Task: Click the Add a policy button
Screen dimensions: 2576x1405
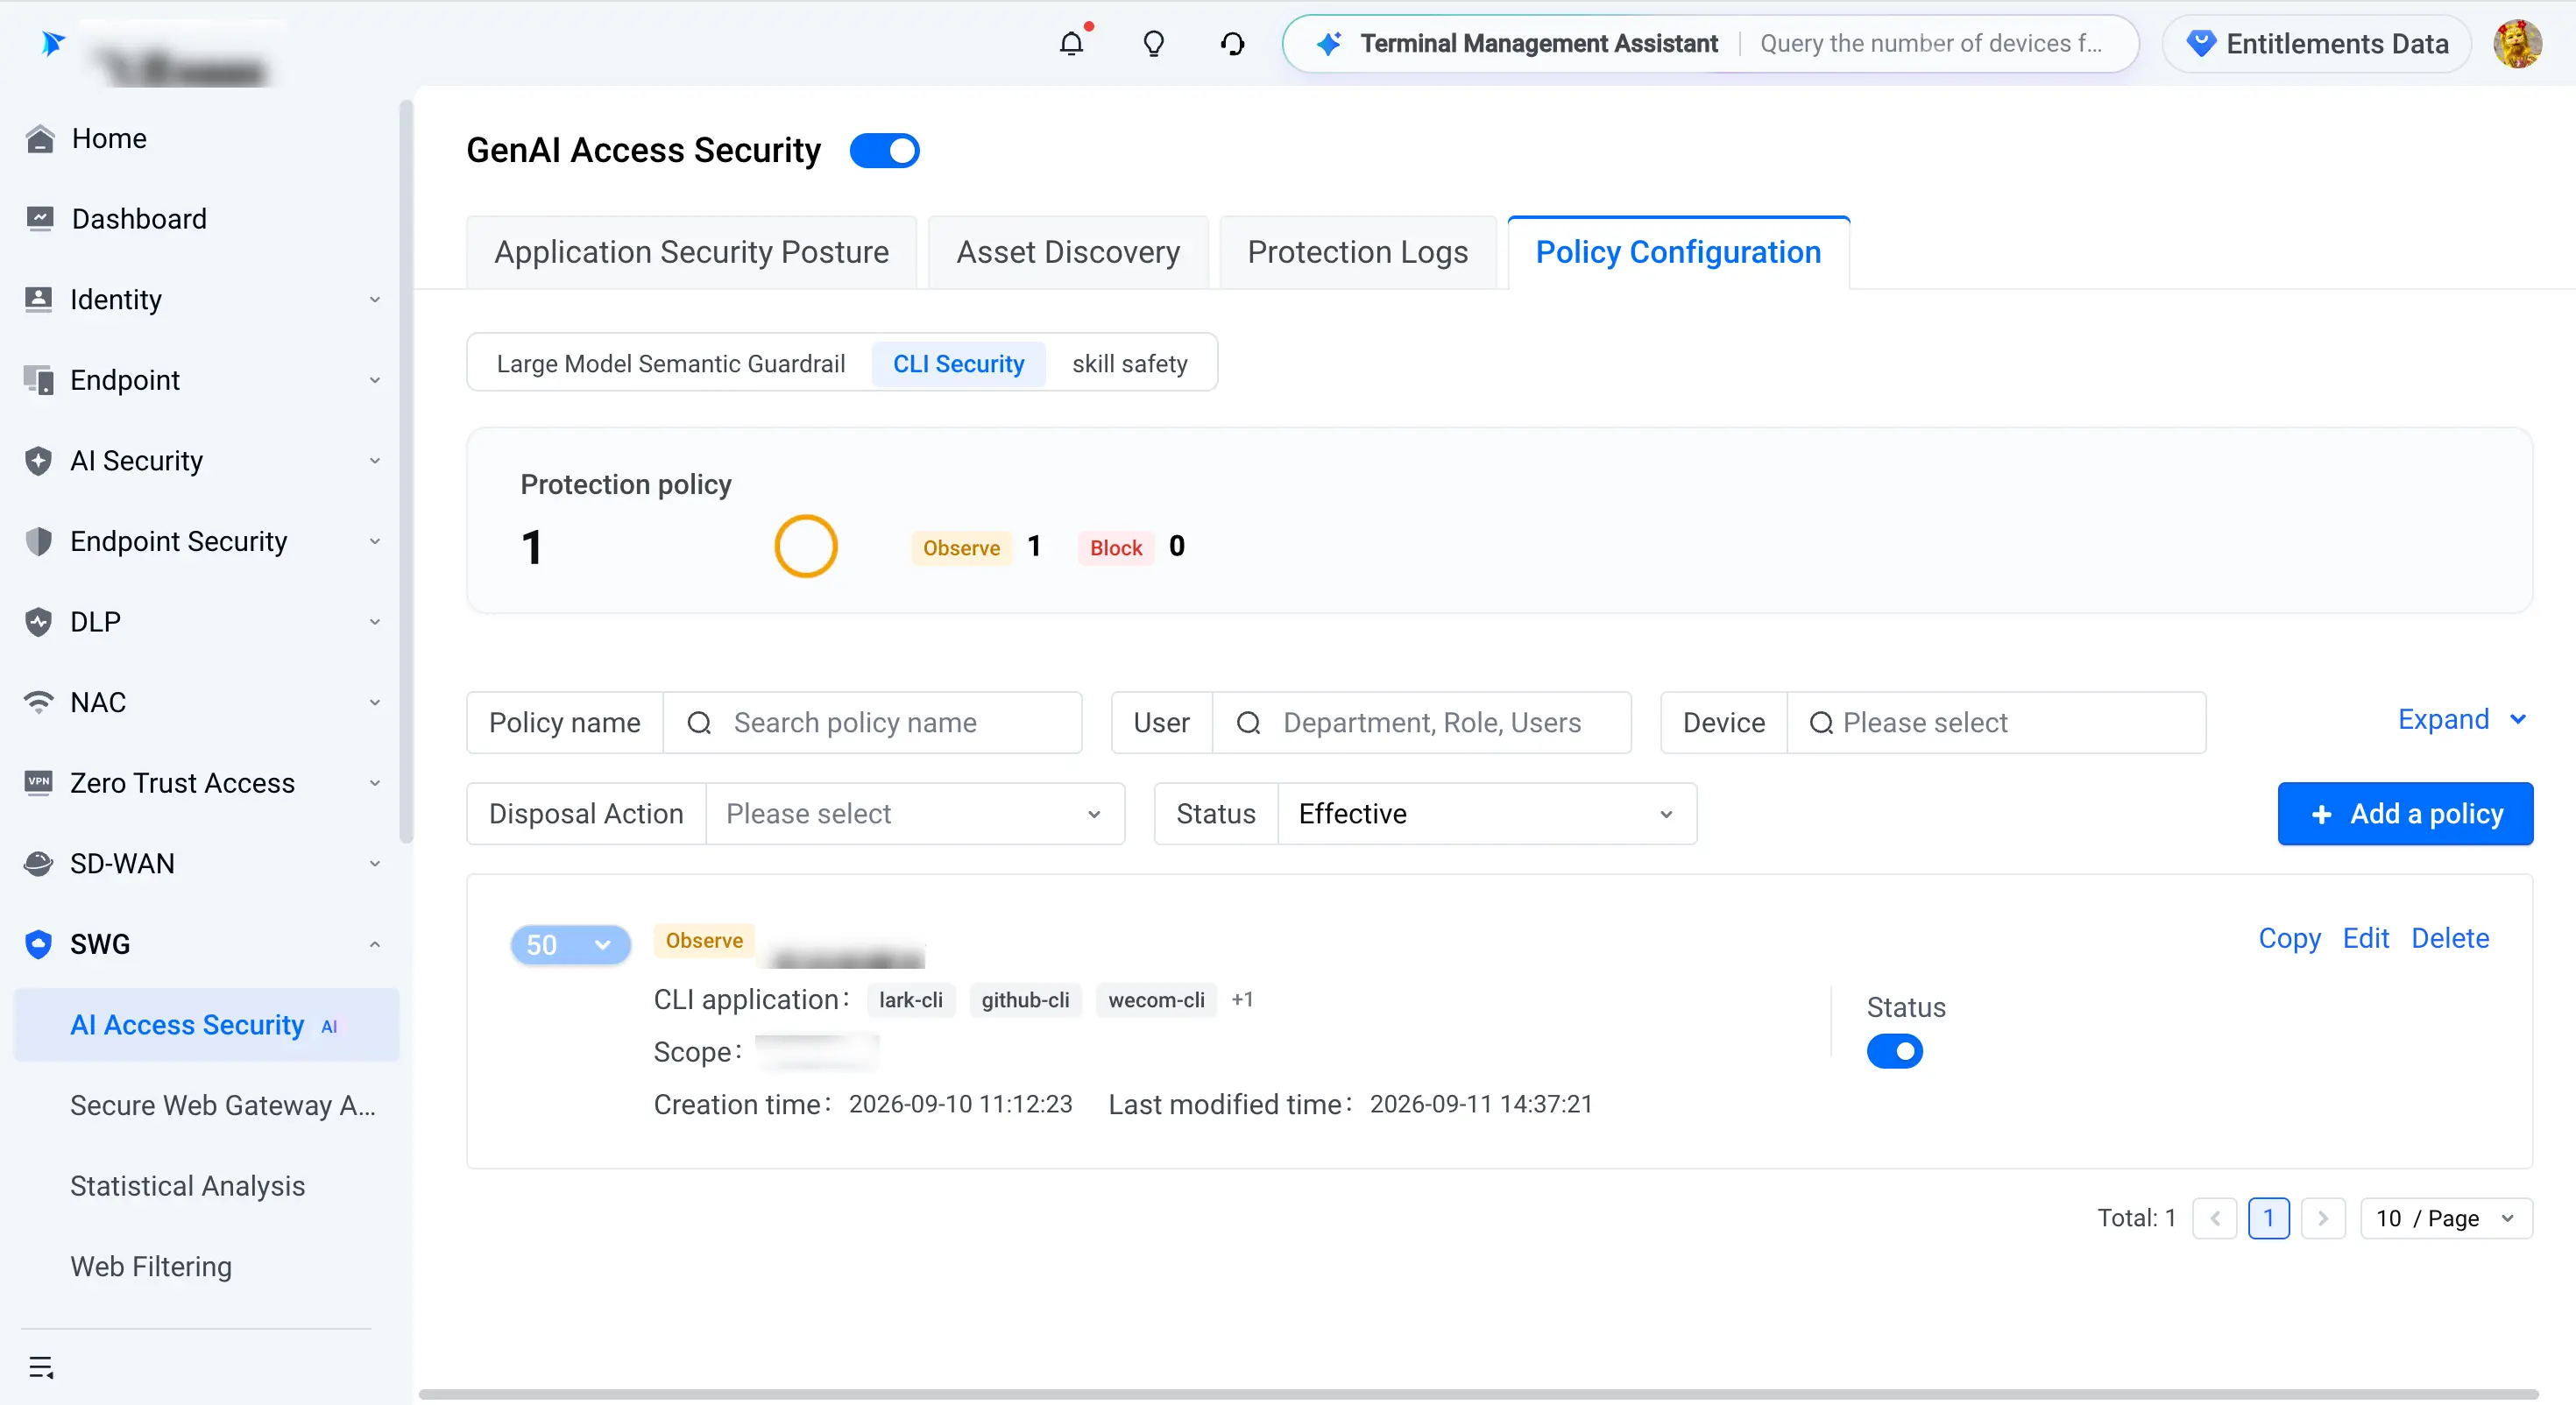Action: (x=2405, y=814)
